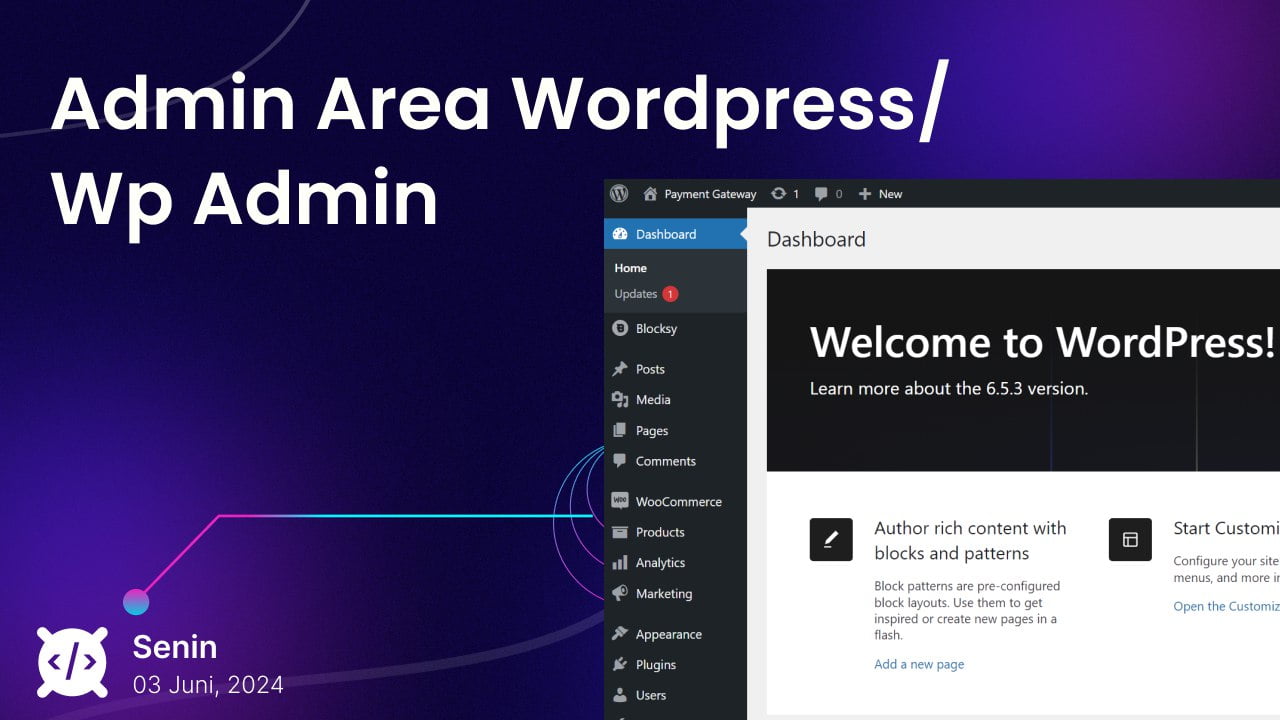Open Updates submenu under Dashboard

636,294
